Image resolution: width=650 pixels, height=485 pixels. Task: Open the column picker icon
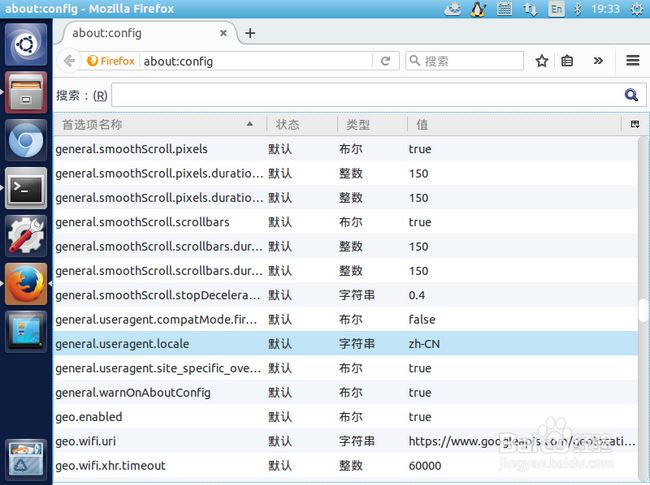coord(635,124)
